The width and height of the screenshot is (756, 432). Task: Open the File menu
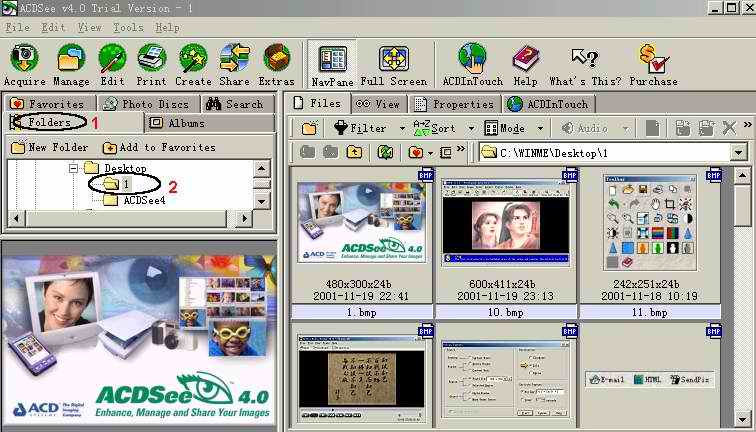[17, 27]
